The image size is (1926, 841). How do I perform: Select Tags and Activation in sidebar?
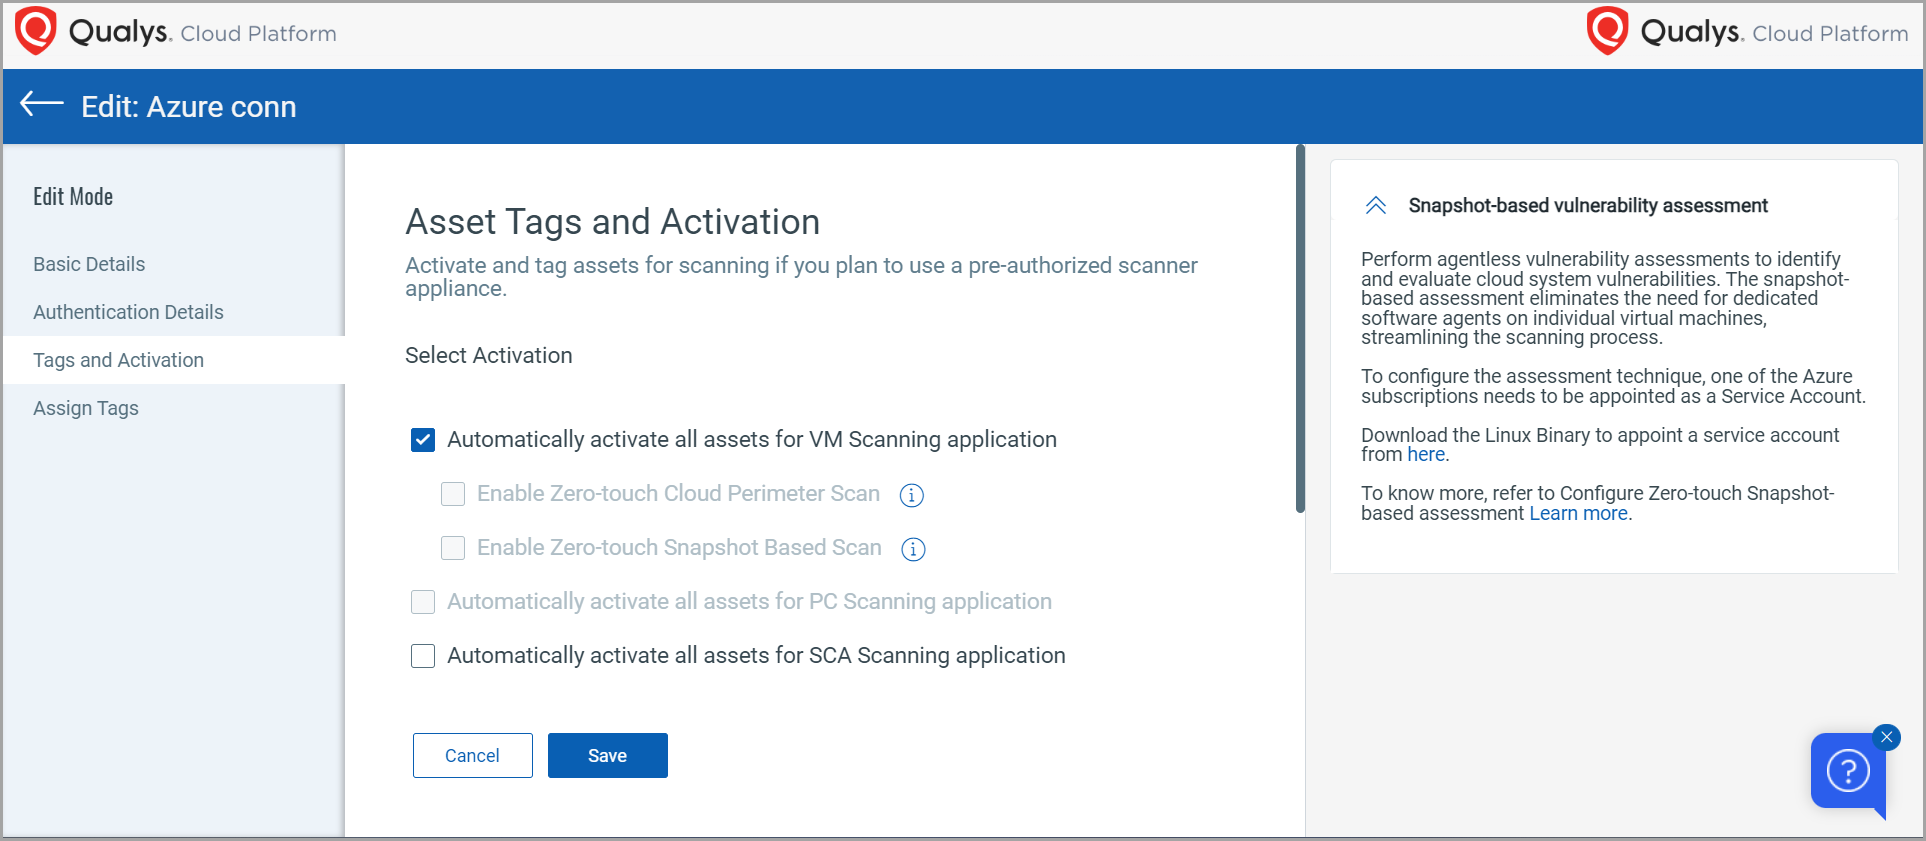pos(118,360)
